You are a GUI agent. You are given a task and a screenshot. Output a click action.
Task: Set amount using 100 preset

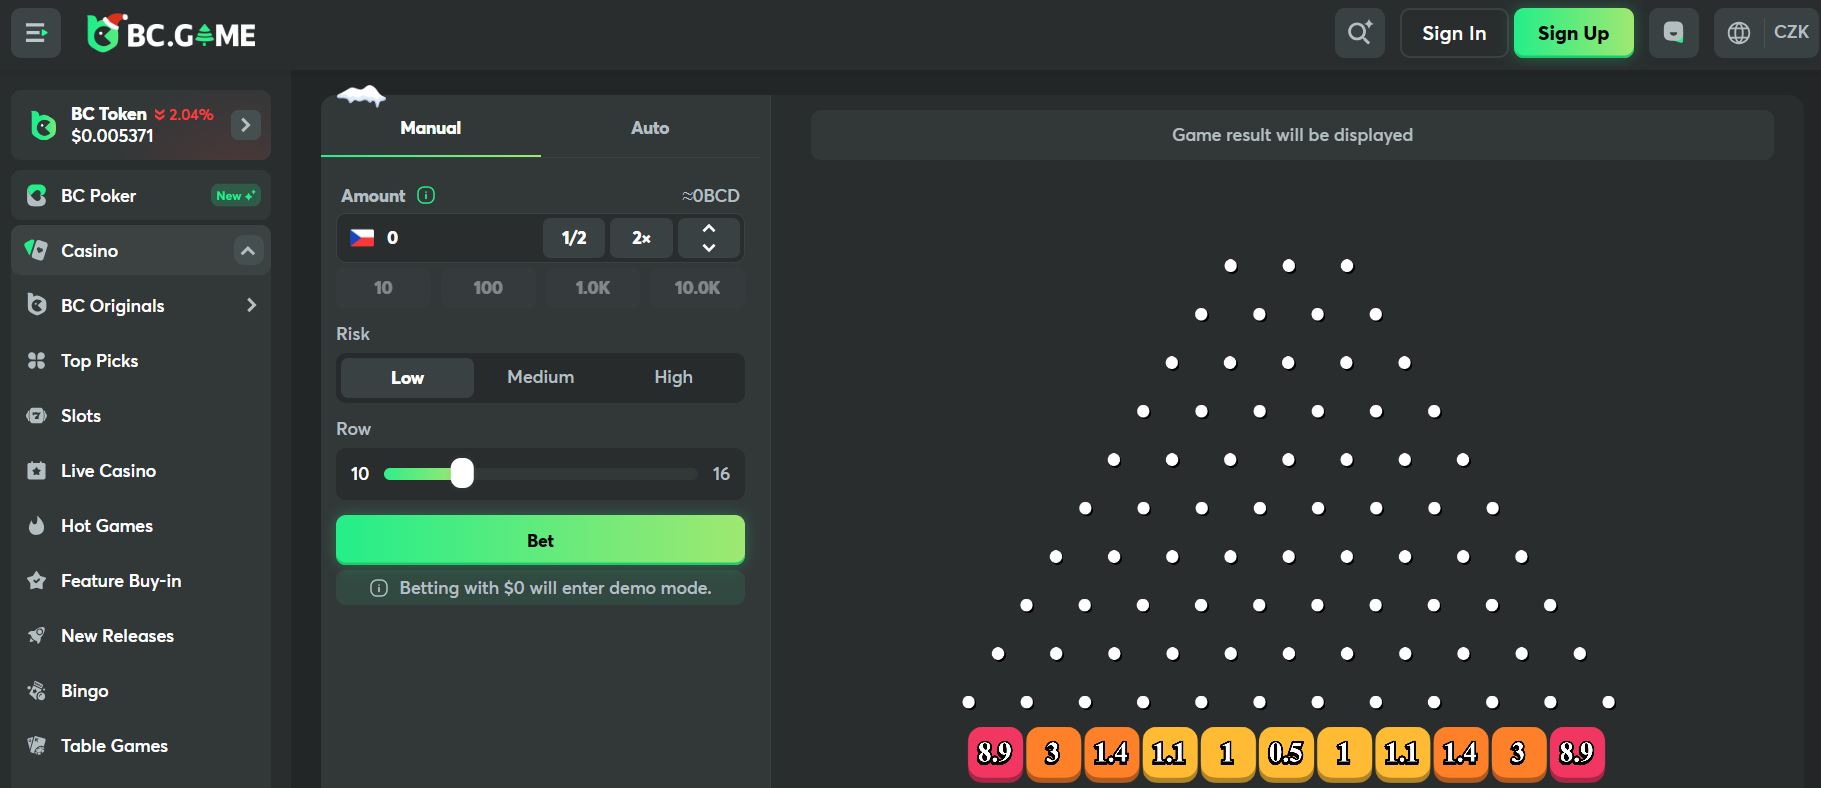tap(488, 288)
